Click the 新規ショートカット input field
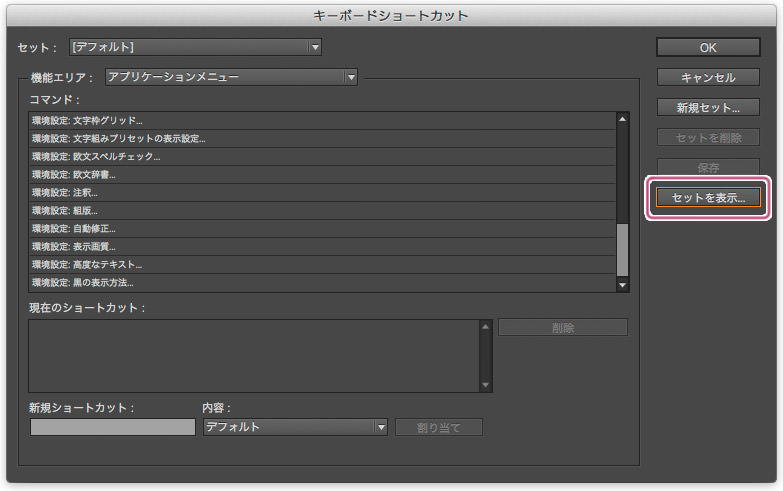This screenshot has height=491, width=783. pos(113,427)
